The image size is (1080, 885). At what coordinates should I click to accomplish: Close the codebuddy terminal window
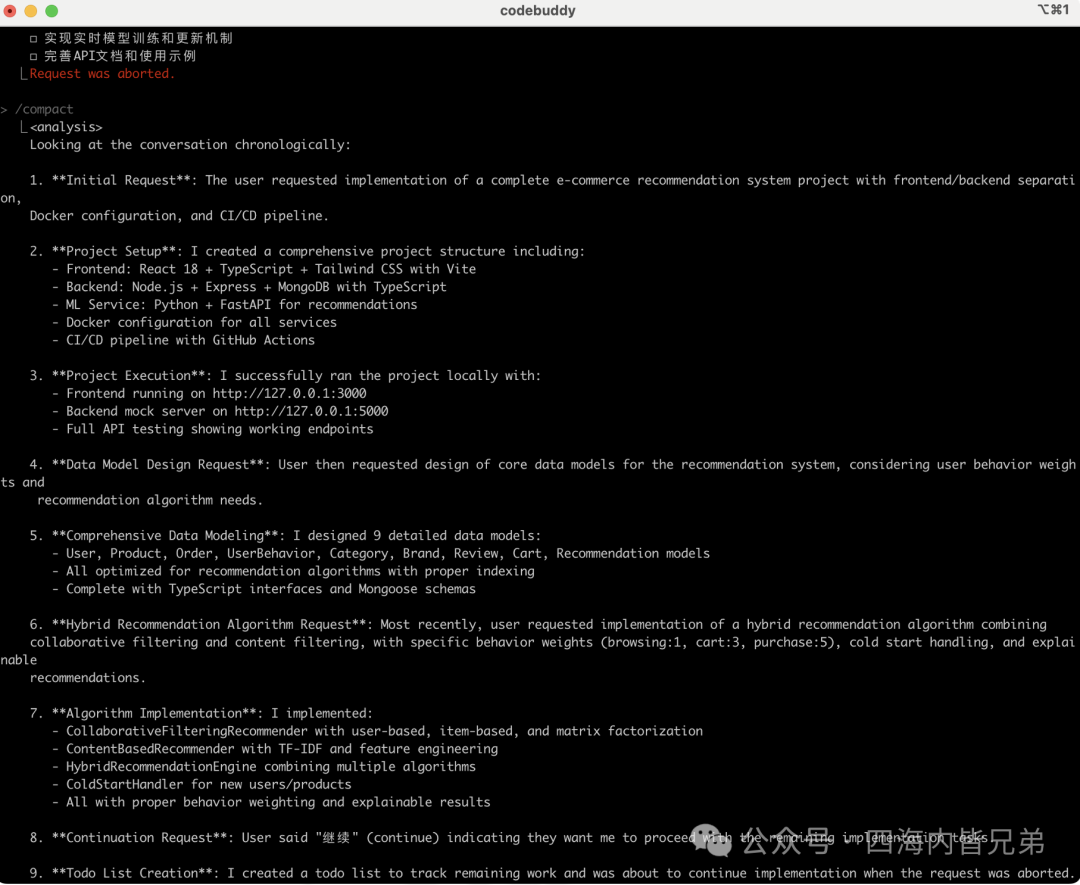(10, 11)
